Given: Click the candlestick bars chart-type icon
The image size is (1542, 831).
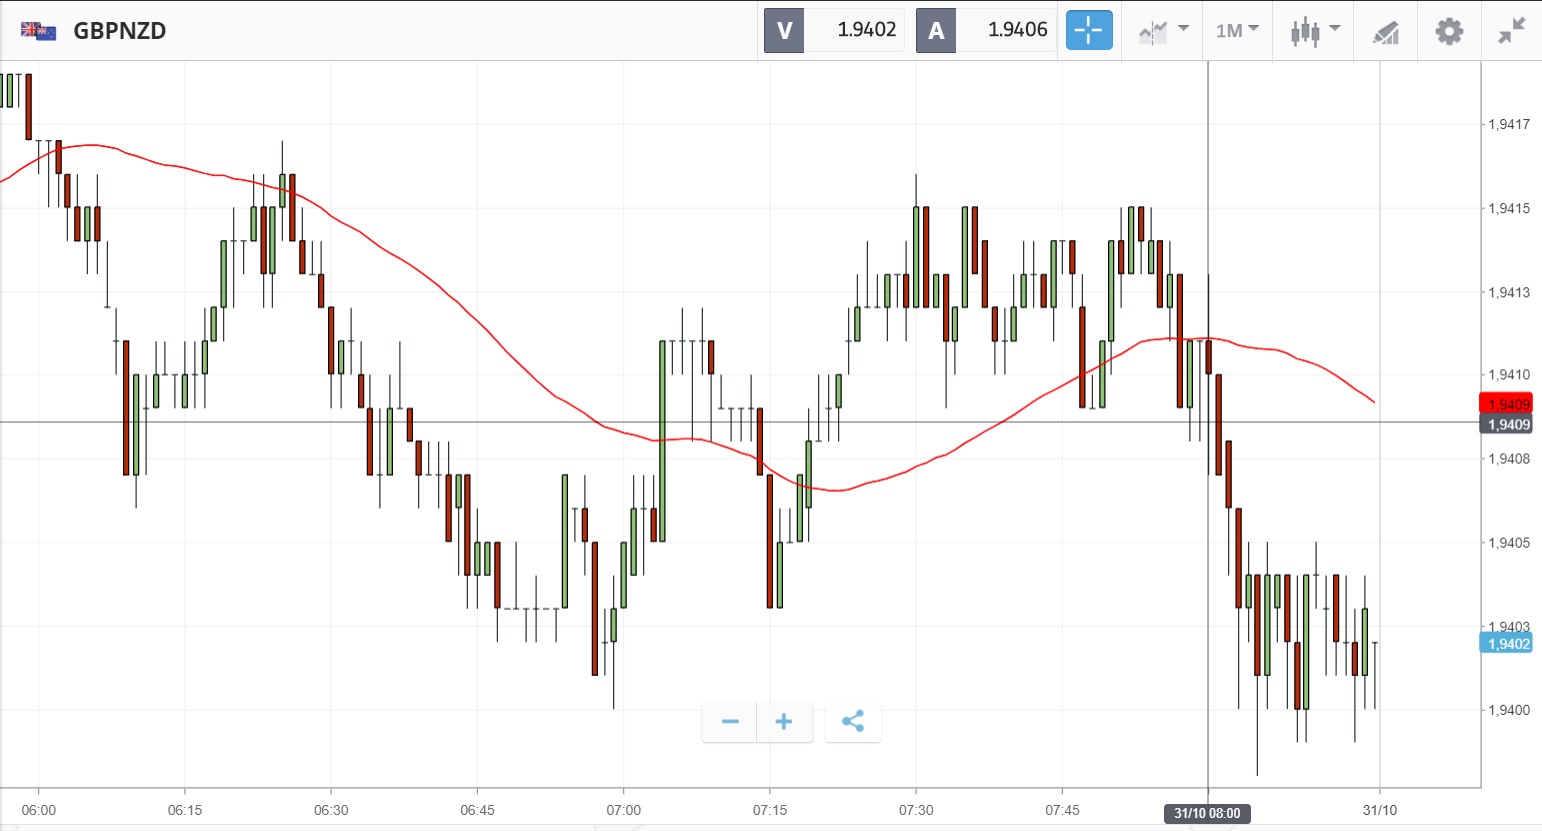Looking at the screenshot, I should tap(1304, 31).
